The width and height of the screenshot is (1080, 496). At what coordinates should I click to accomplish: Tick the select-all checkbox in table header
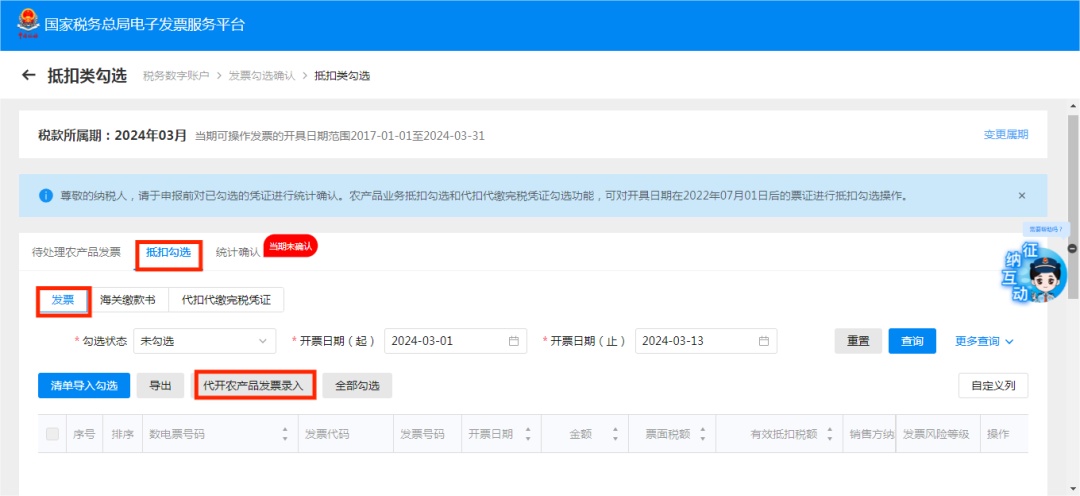pos(52,434)
